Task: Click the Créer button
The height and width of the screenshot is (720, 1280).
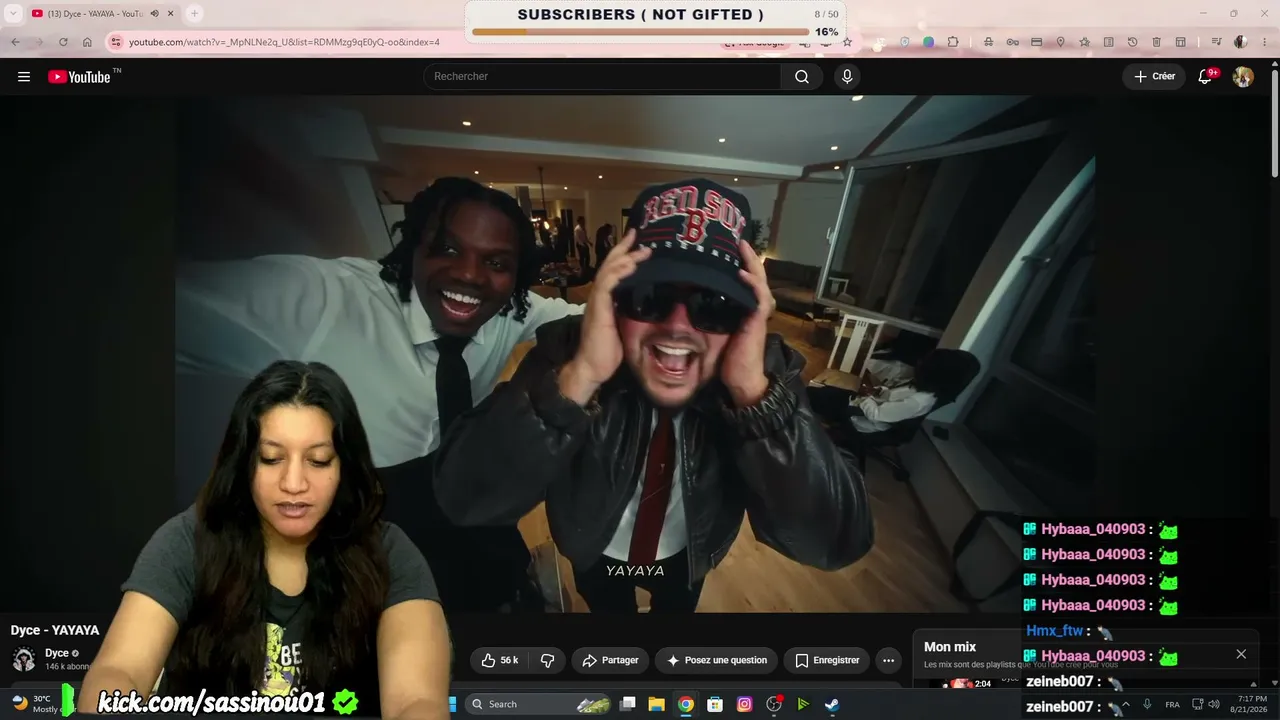Action: [x=1154, y=77]
